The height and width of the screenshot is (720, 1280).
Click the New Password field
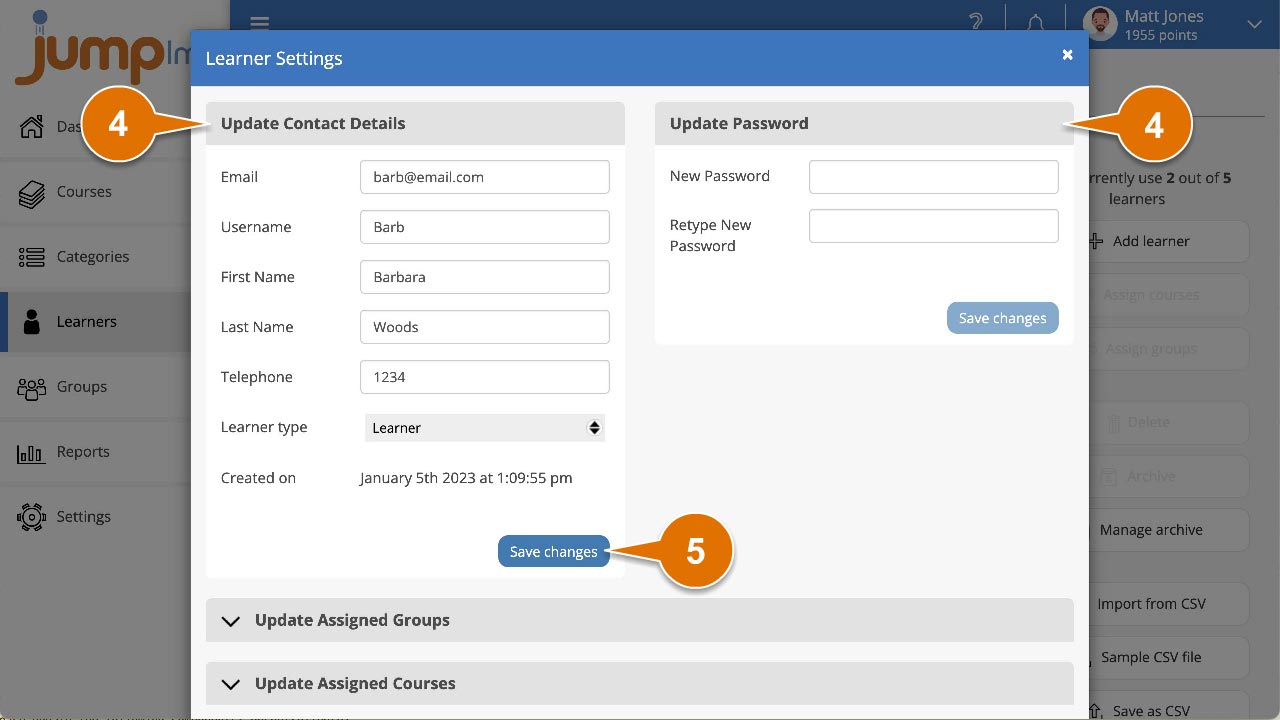(934, 176)
